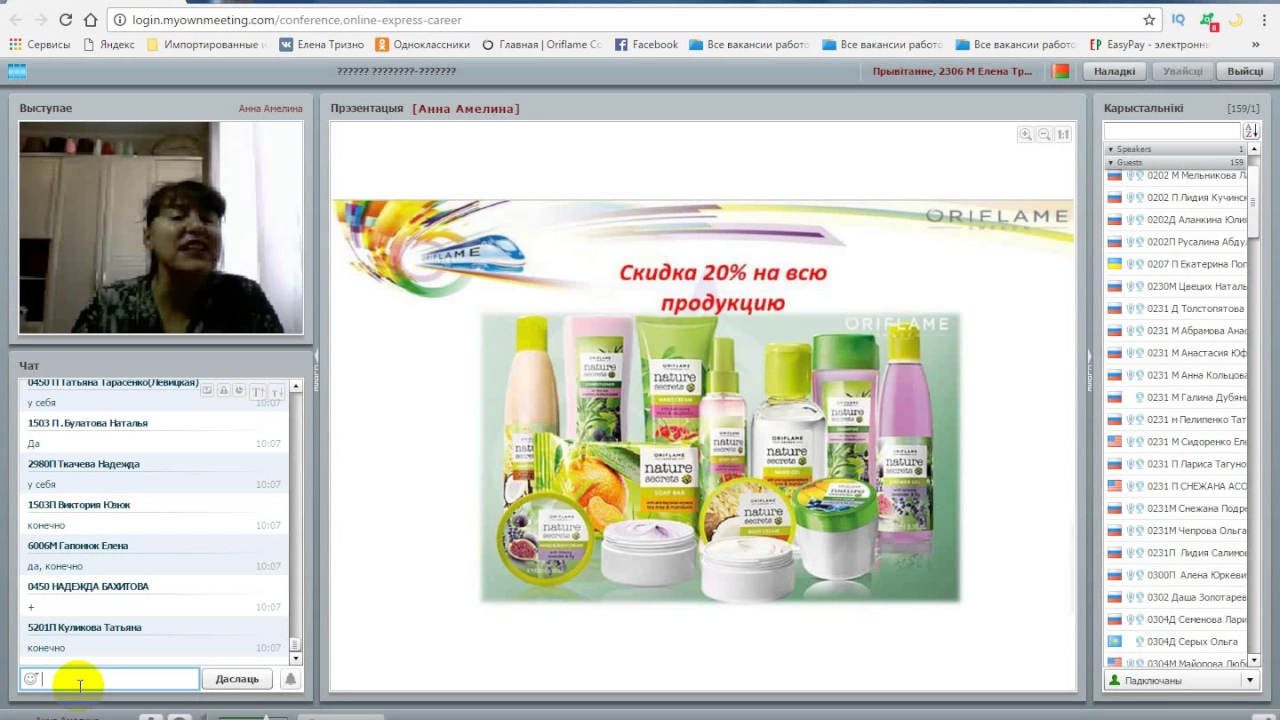The image size is (1280, 720).
Task: Click chat sender 6006М Гапонюк Елена
Action: 78,546
